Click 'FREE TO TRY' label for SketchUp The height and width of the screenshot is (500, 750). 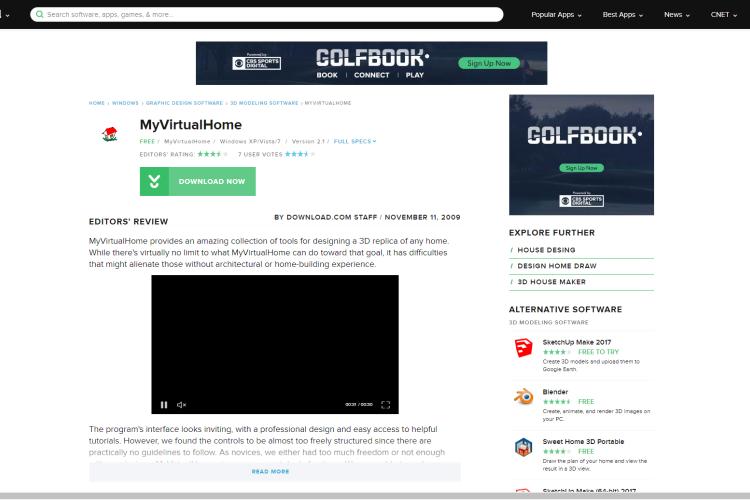598,352
